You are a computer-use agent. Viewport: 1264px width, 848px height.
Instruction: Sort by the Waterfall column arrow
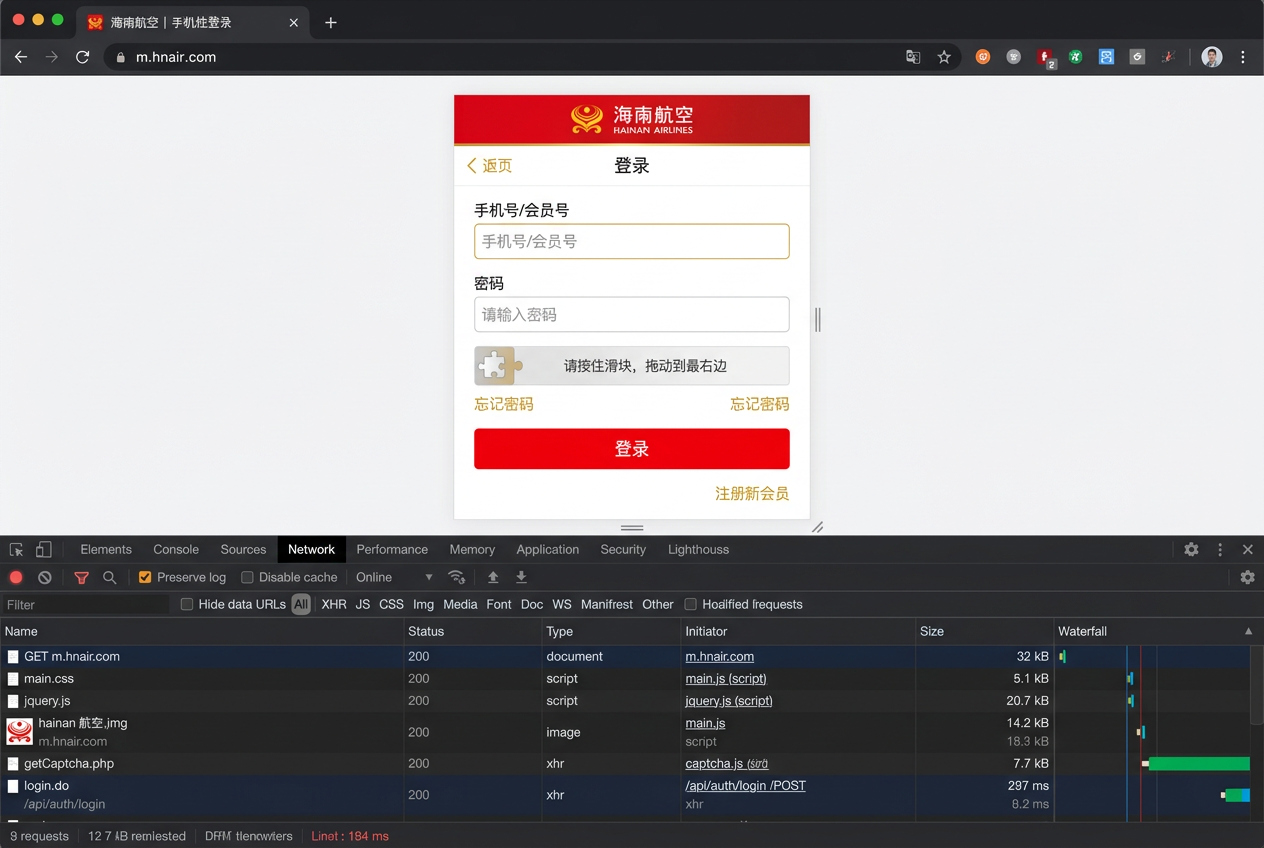1248,631
